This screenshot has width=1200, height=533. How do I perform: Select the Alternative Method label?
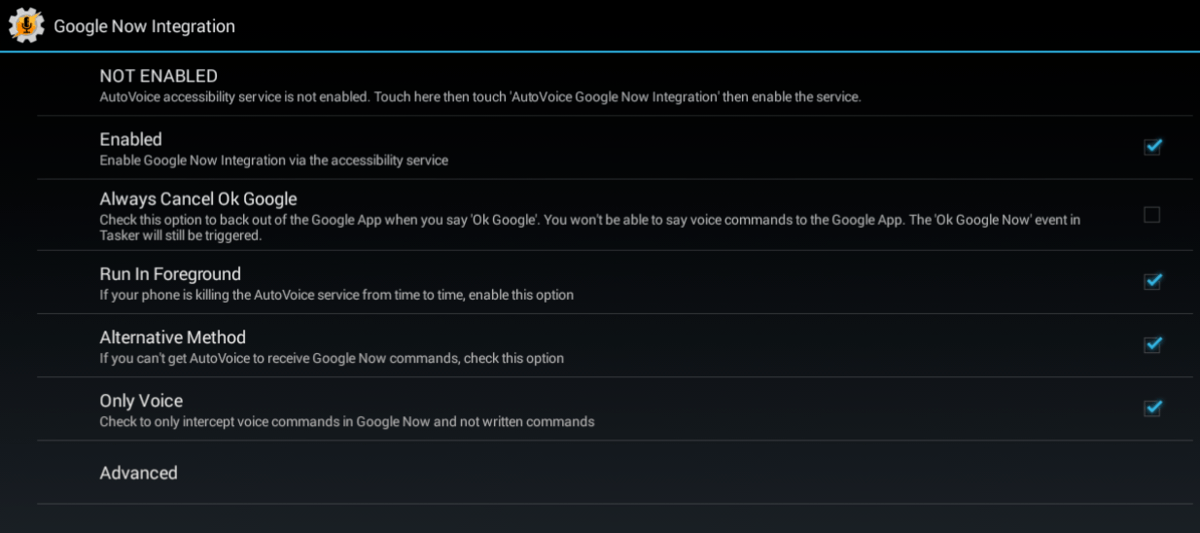173,337
